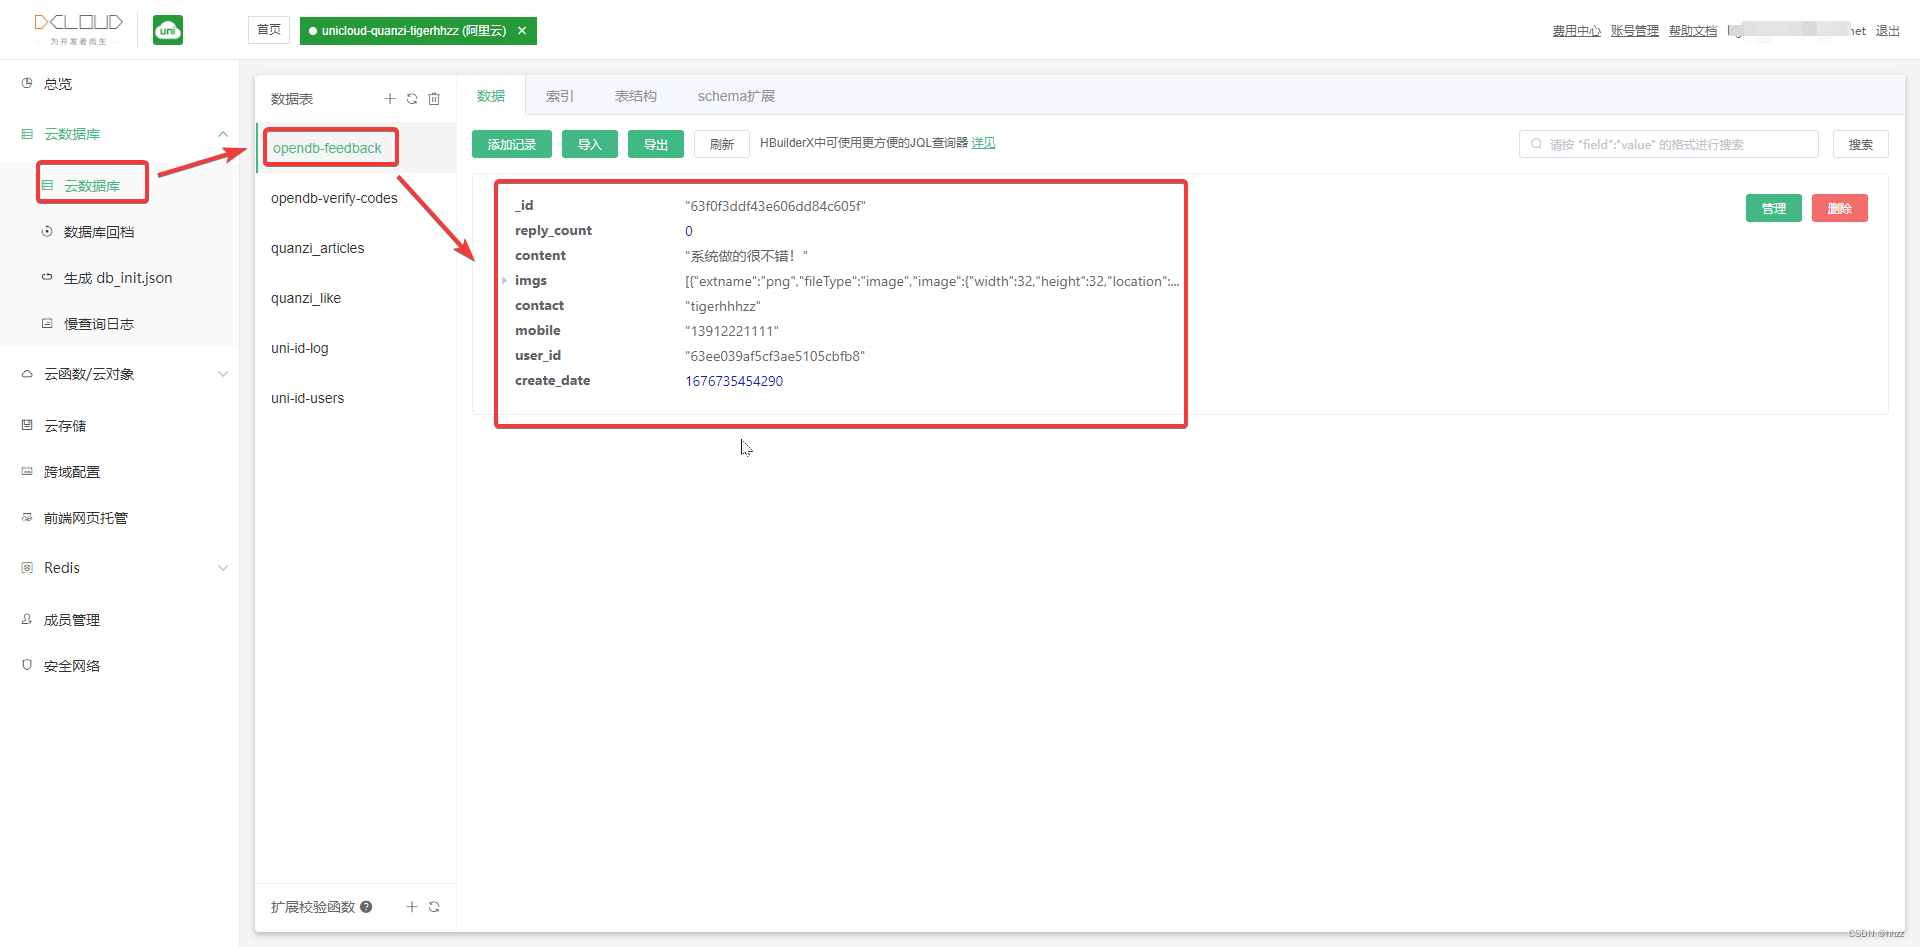Click the mobile value 13912221111

coord(732,331)
